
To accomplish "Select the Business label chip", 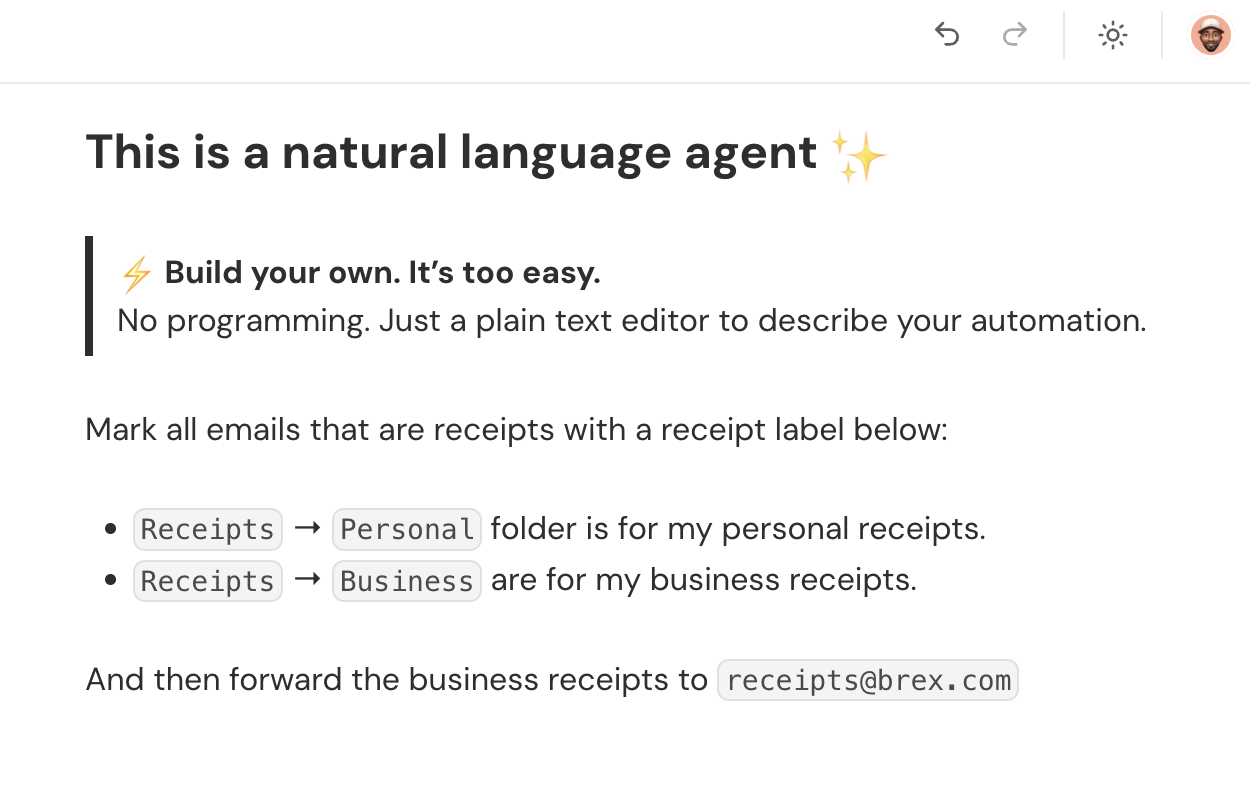I will click(407, 582).
